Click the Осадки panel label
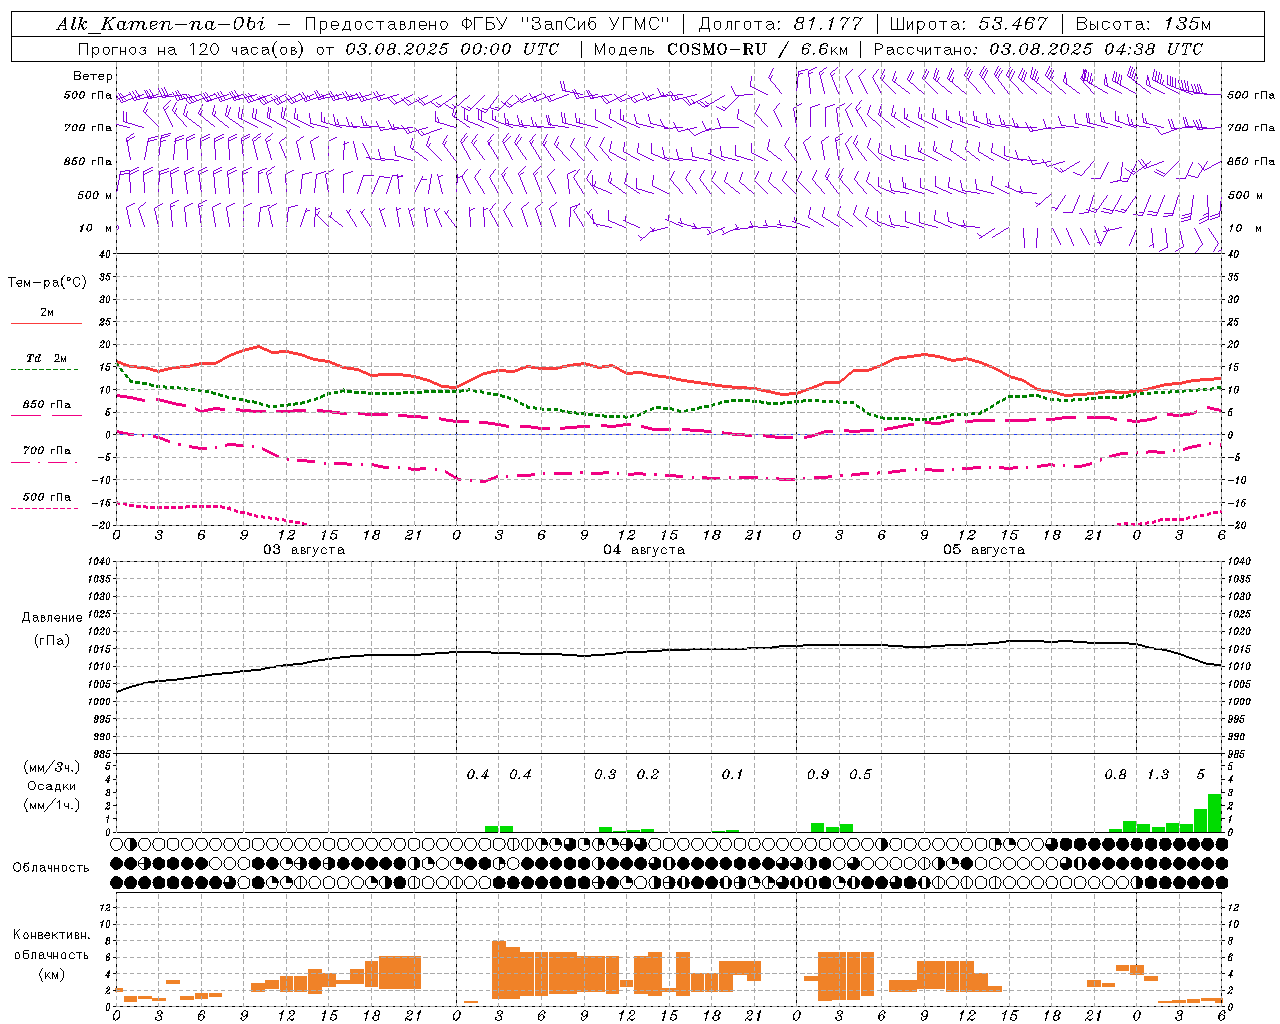 click(52, 786)
